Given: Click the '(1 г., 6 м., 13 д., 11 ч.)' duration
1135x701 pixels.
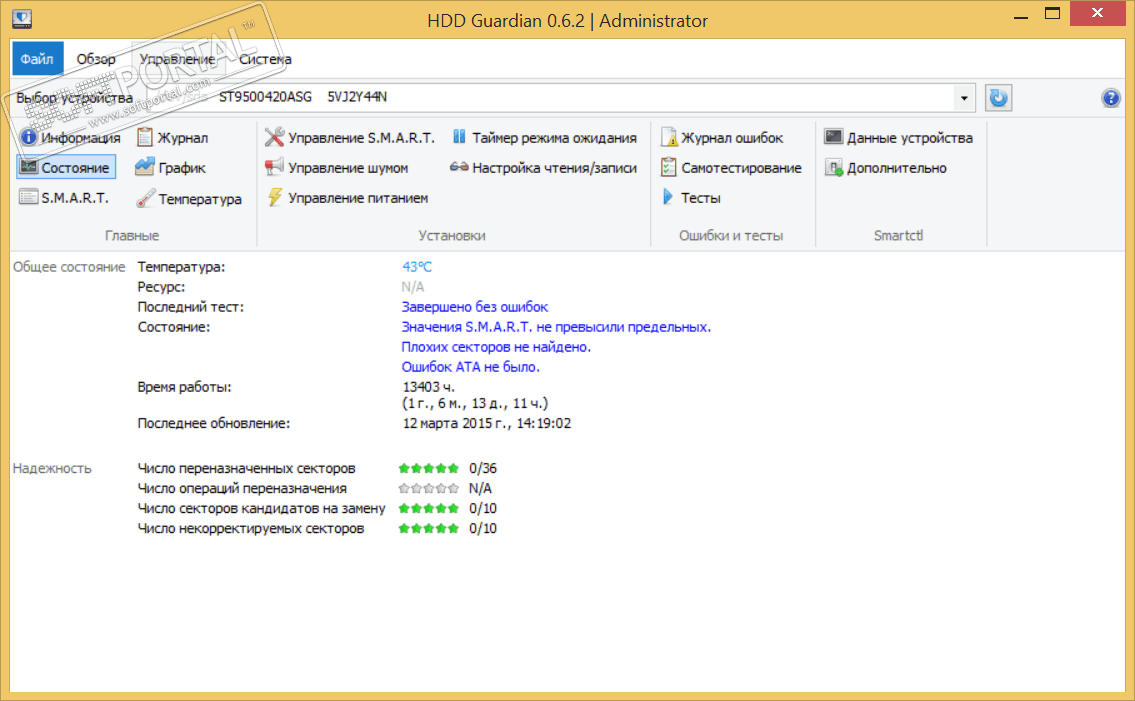Looking at the screenshot, I should pyautogui.click(x=475, y=403).
